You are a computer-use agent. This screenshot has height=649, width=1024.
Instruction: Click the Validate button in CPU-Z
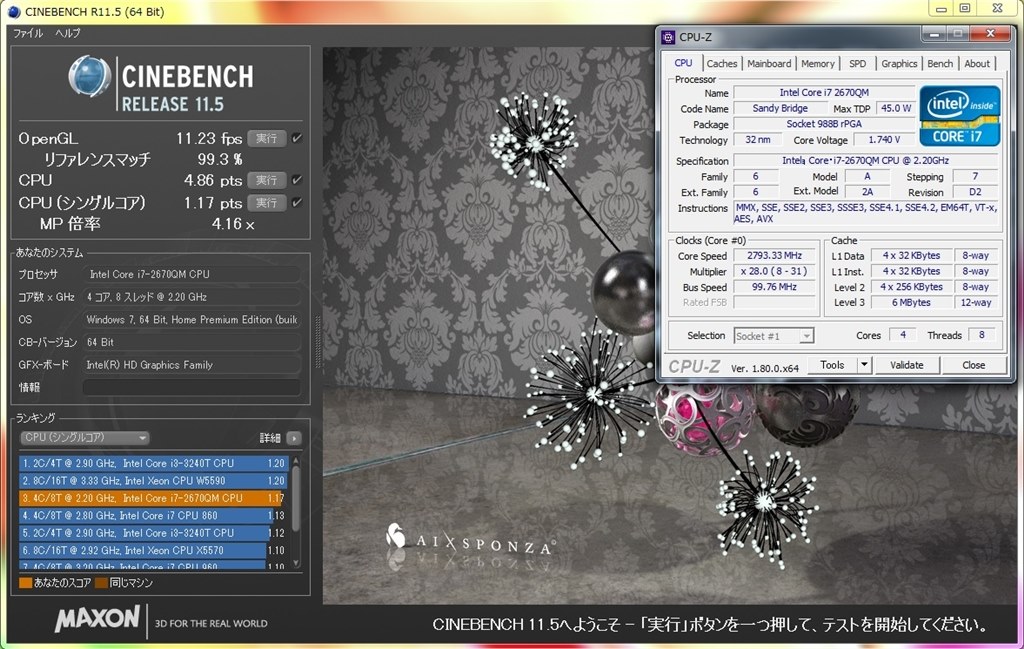pos(906,365)
